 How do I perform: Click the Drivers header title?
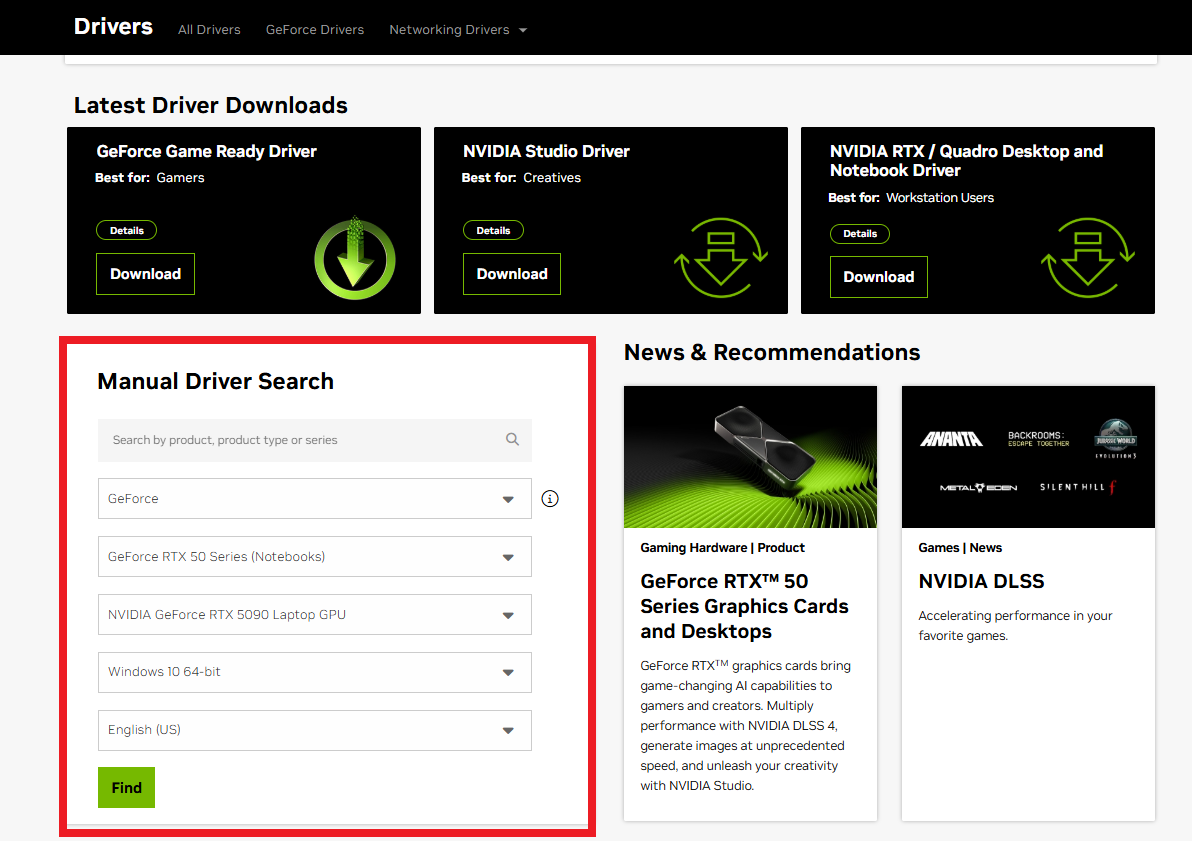tap(113, 27)
